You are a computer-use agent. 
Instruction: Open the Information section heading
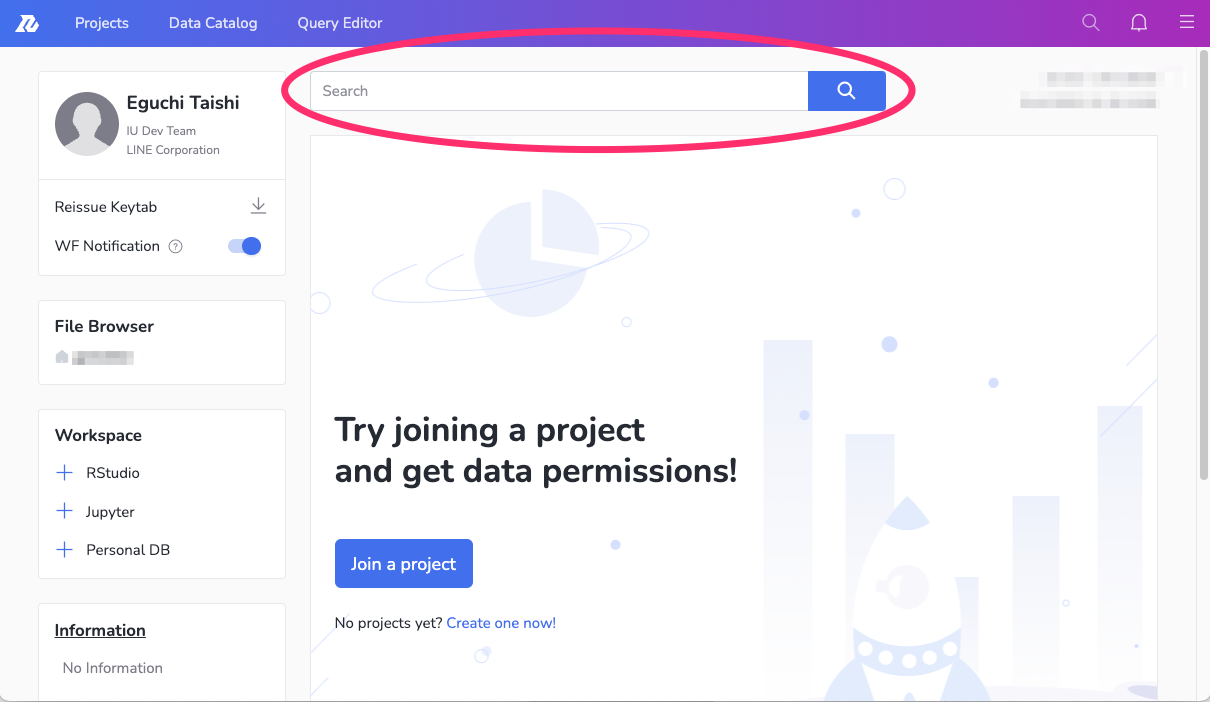tap(100, 630)
